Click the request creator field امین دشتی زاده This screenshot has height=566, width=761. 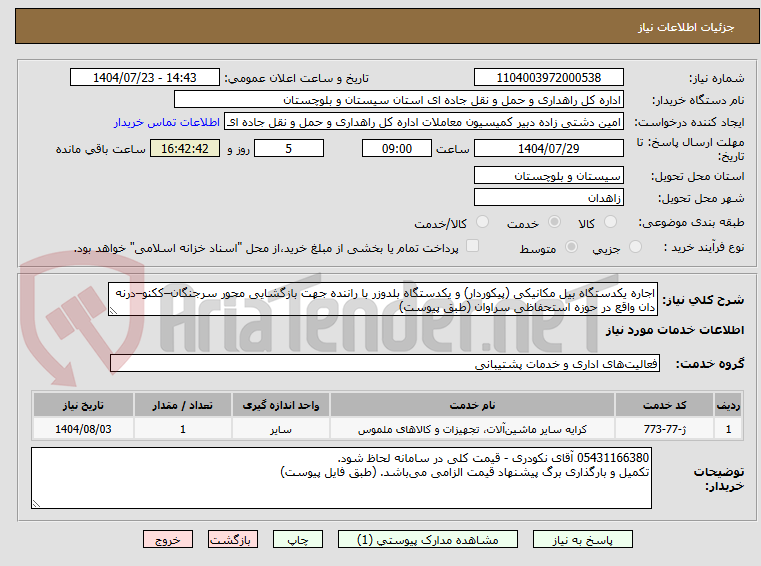point(424,122)
